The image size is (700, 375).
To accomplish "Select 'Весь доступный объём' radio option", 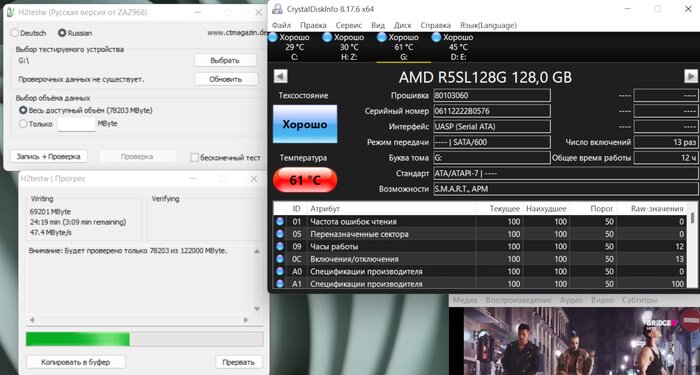I will click(23, 110).
